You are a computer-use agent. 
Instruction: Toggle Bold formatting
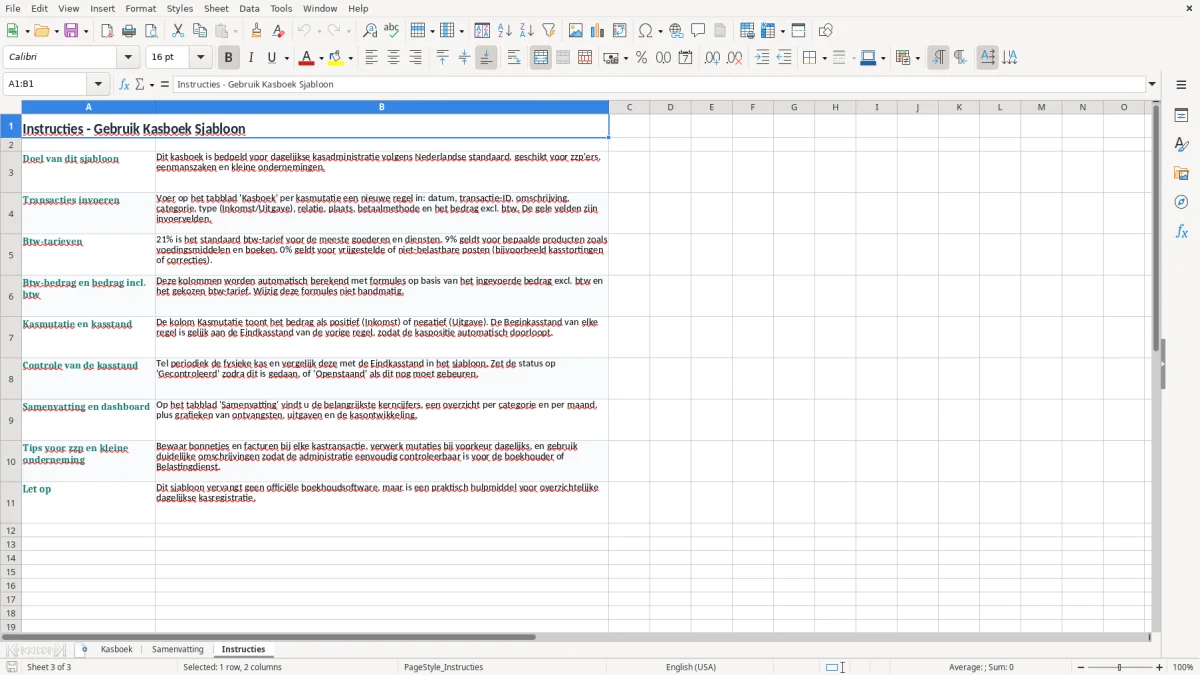pos(228,58)
